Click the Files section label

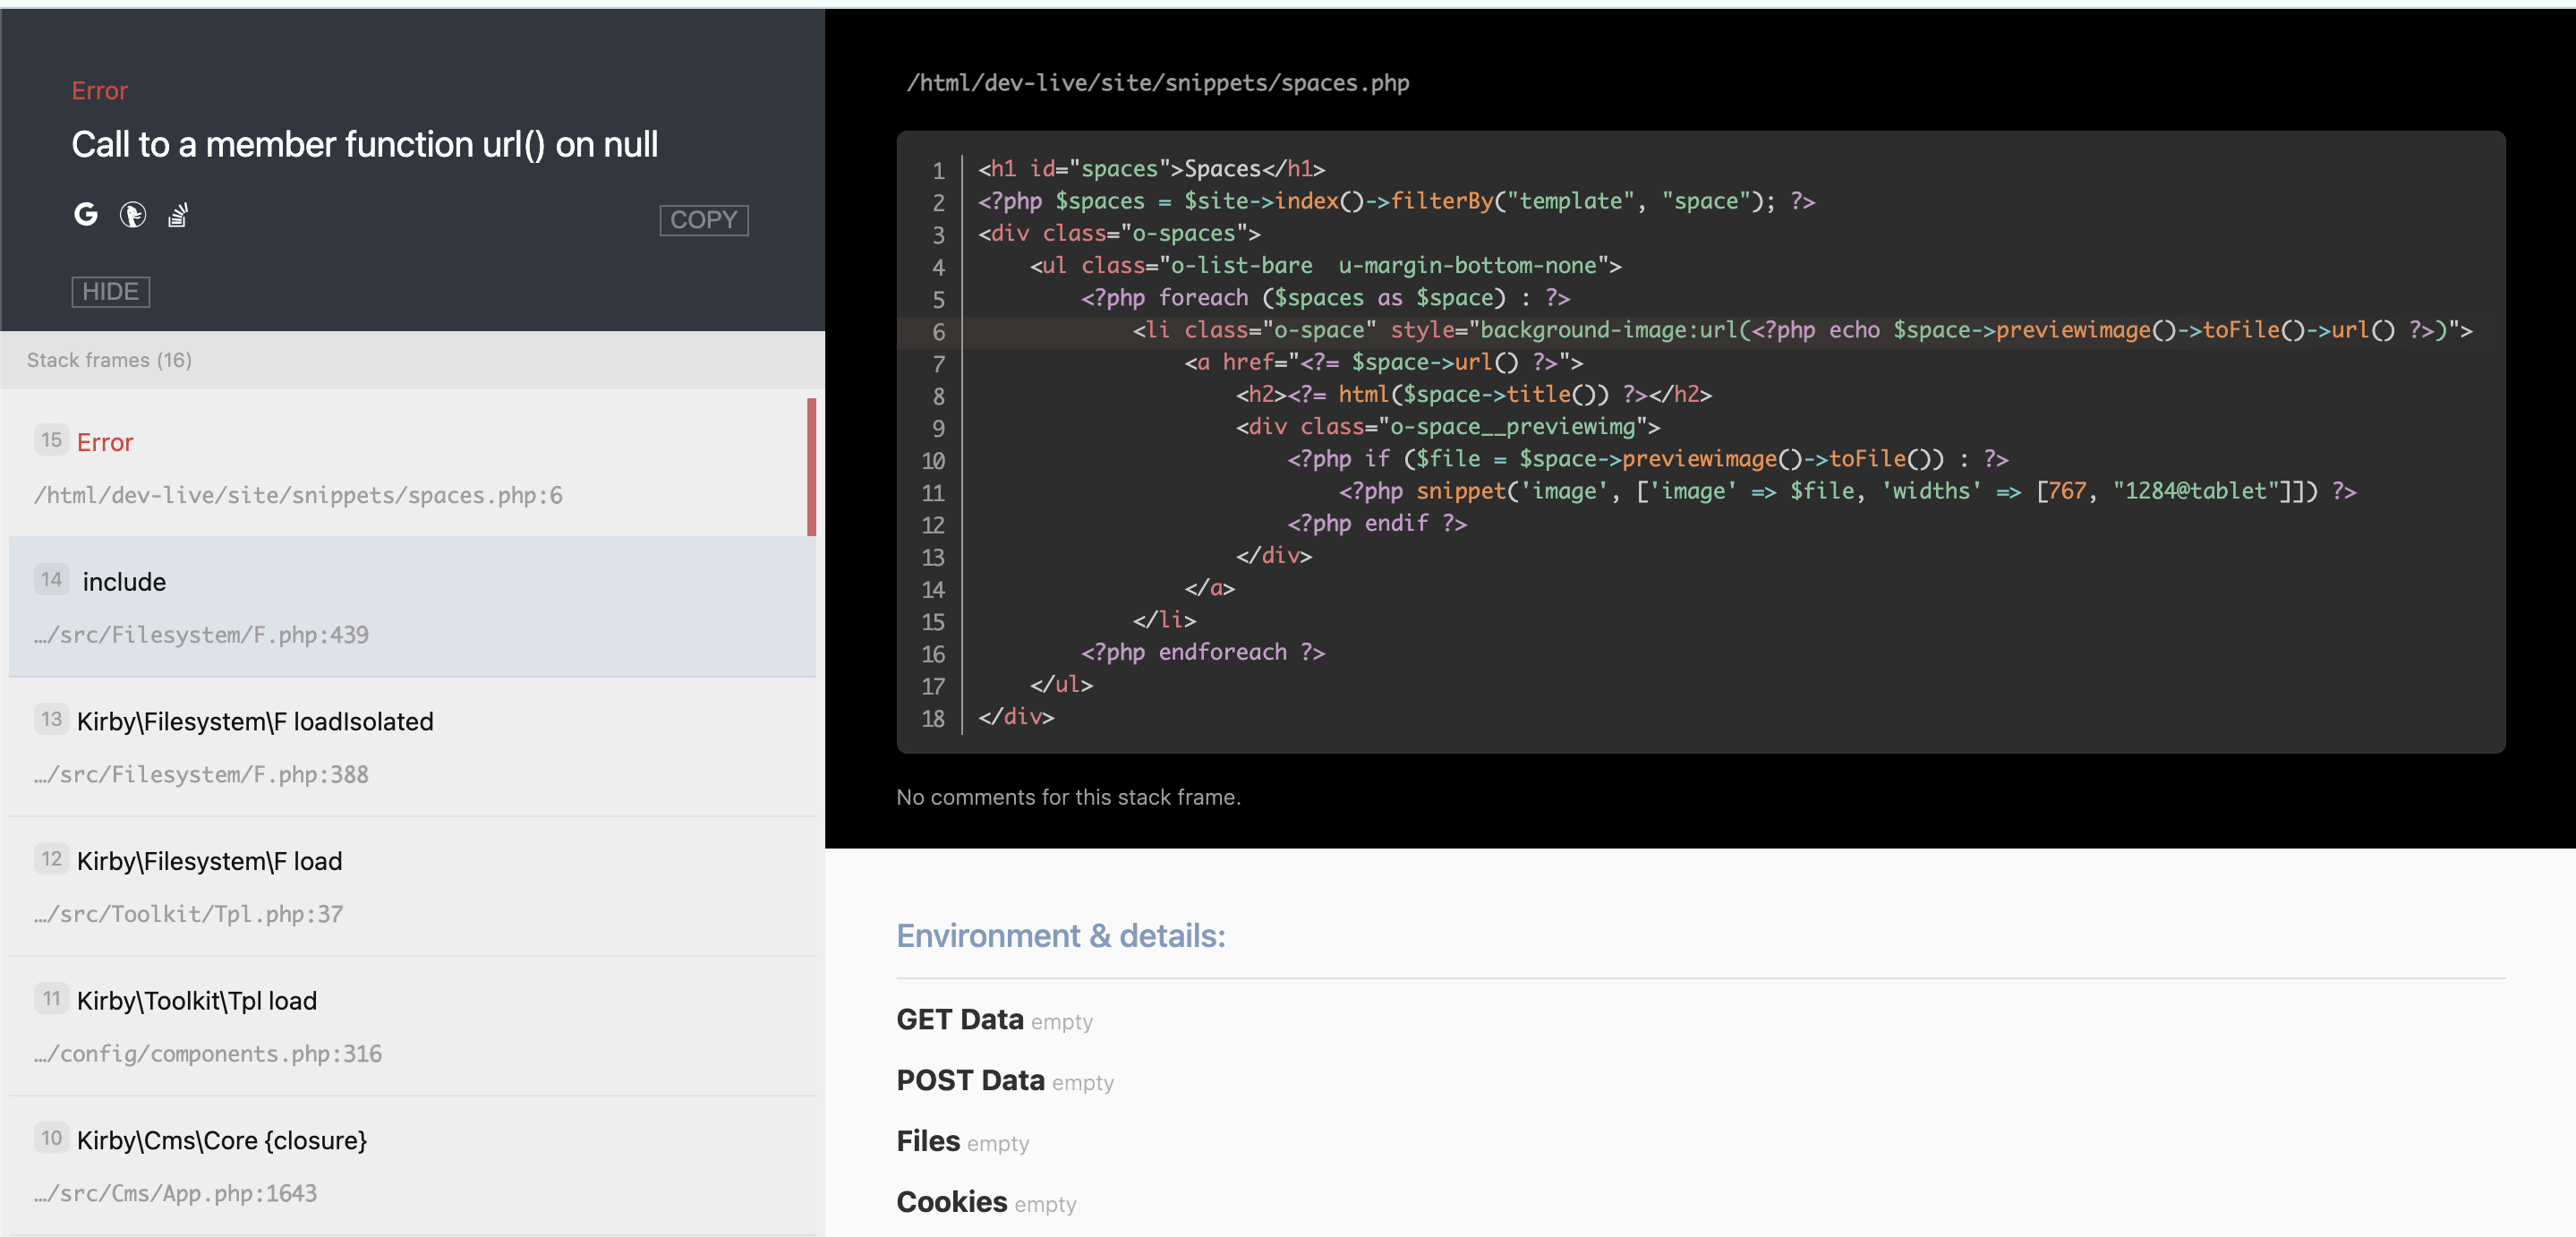pos(927,1141)
